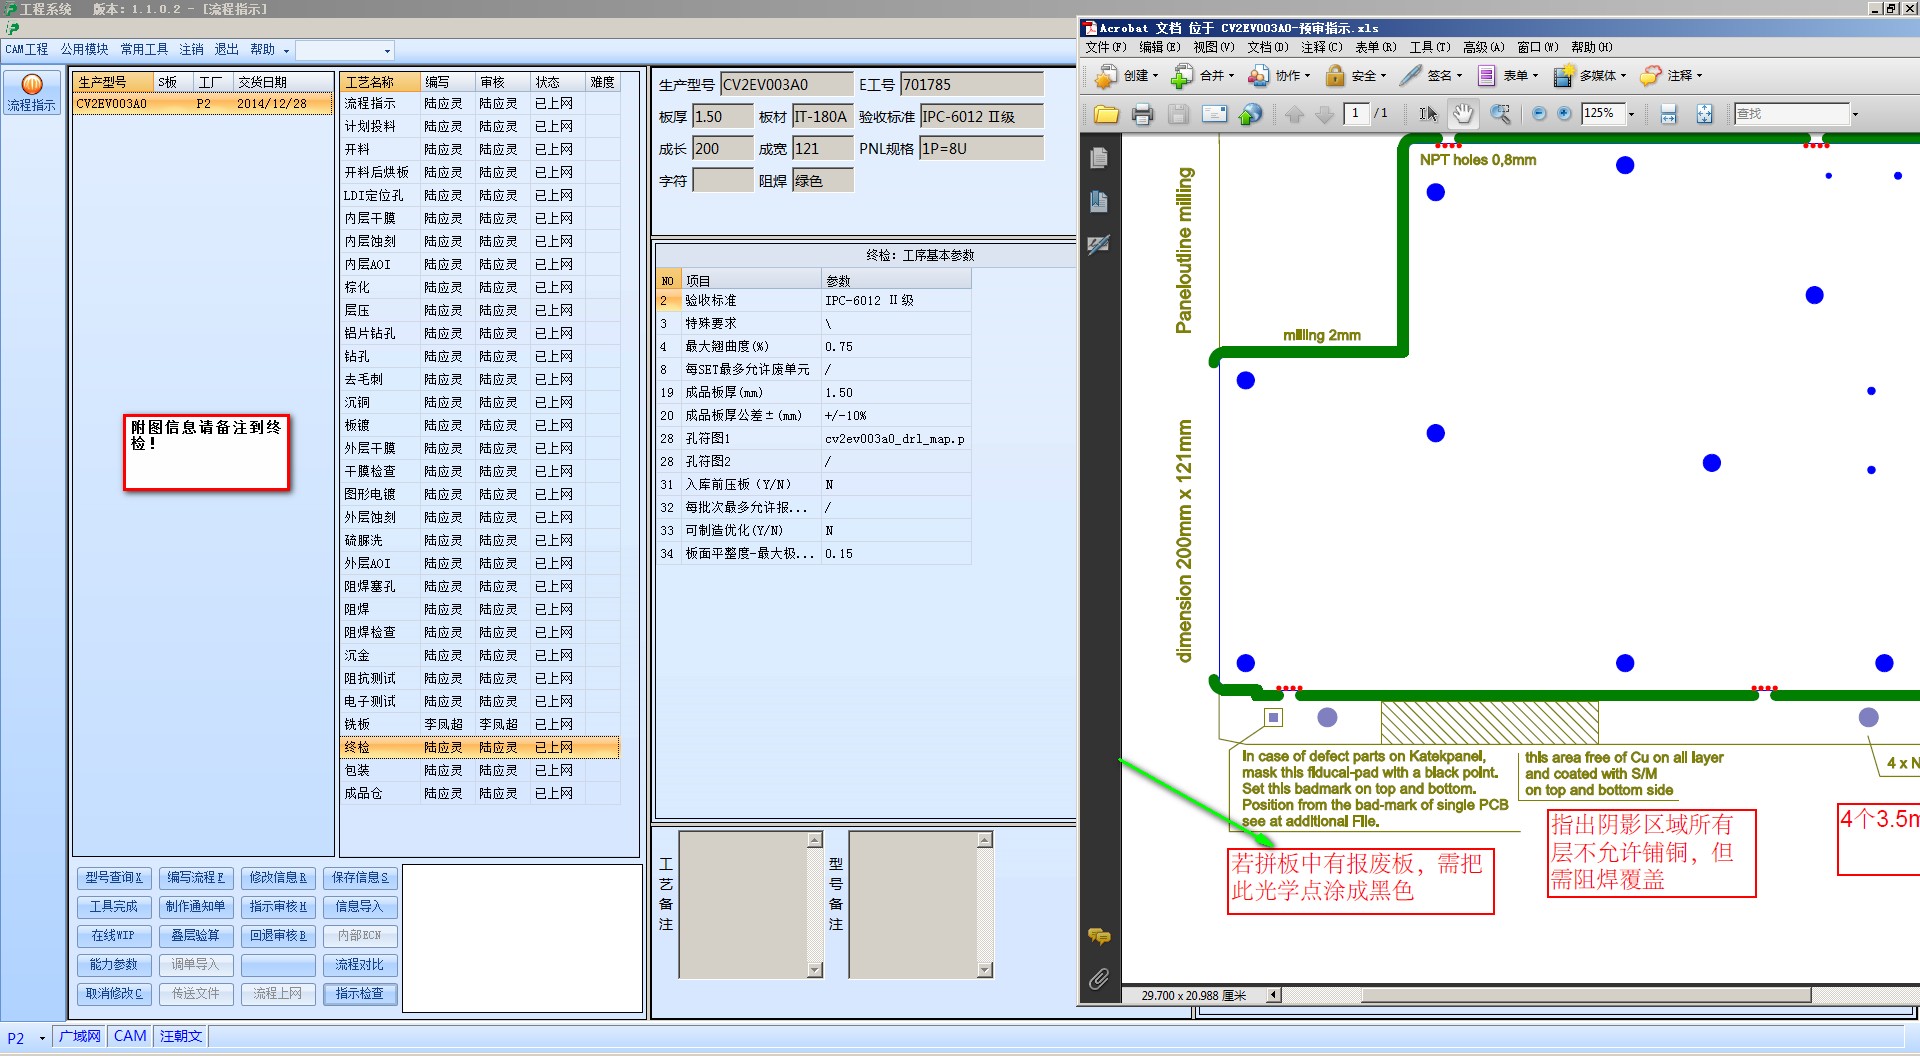Open the Acrobat bookmarks panel icon
This screenshot has width=1920, height=1056.
pos(1099,201)
